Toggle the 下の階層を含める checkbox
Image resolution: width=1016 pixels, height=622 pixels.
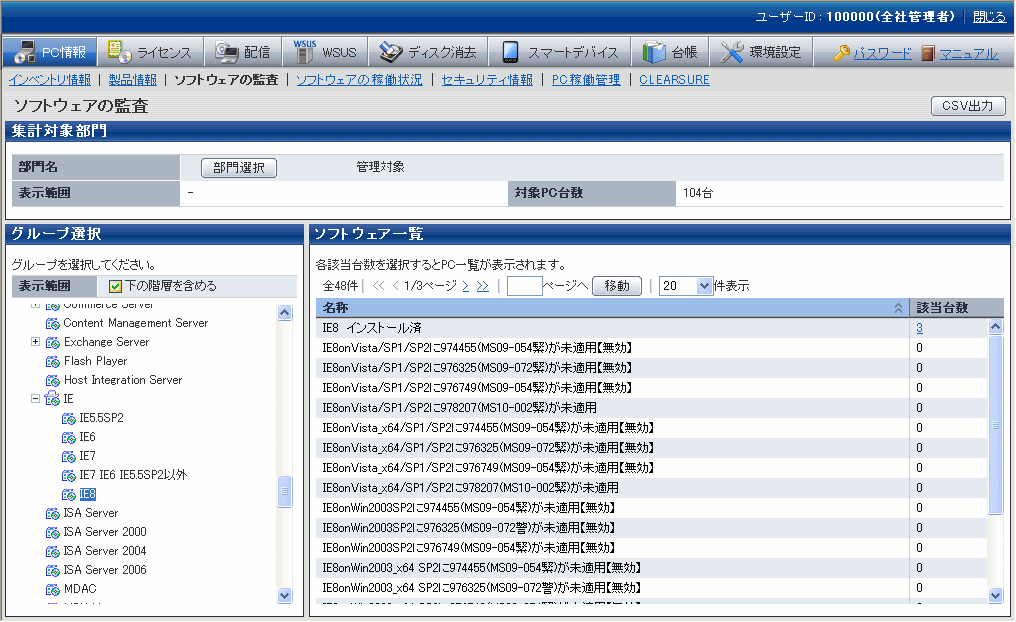point(115,286)
